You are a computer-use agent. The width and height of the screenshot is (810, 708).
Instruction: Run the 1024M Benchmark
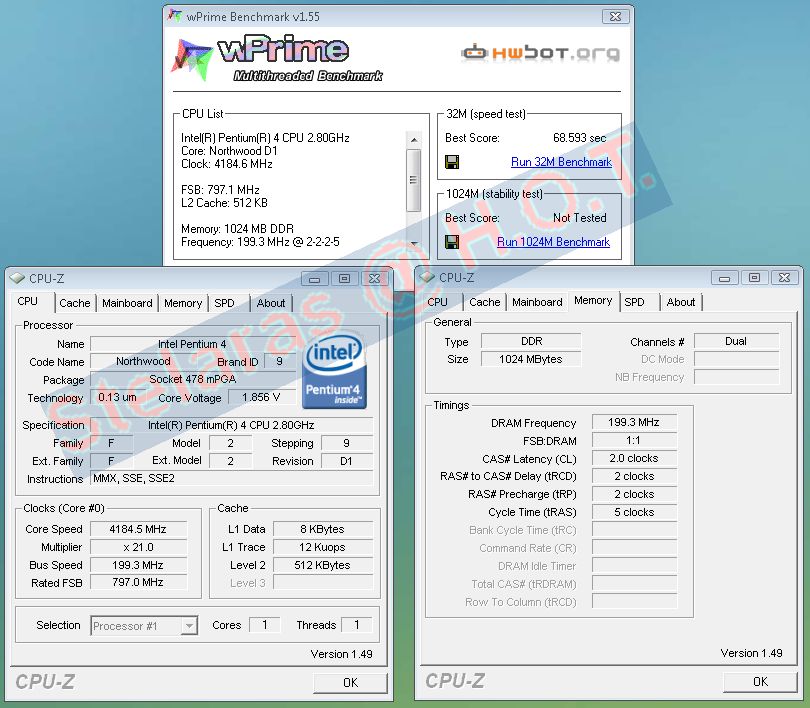pos(553,242)
